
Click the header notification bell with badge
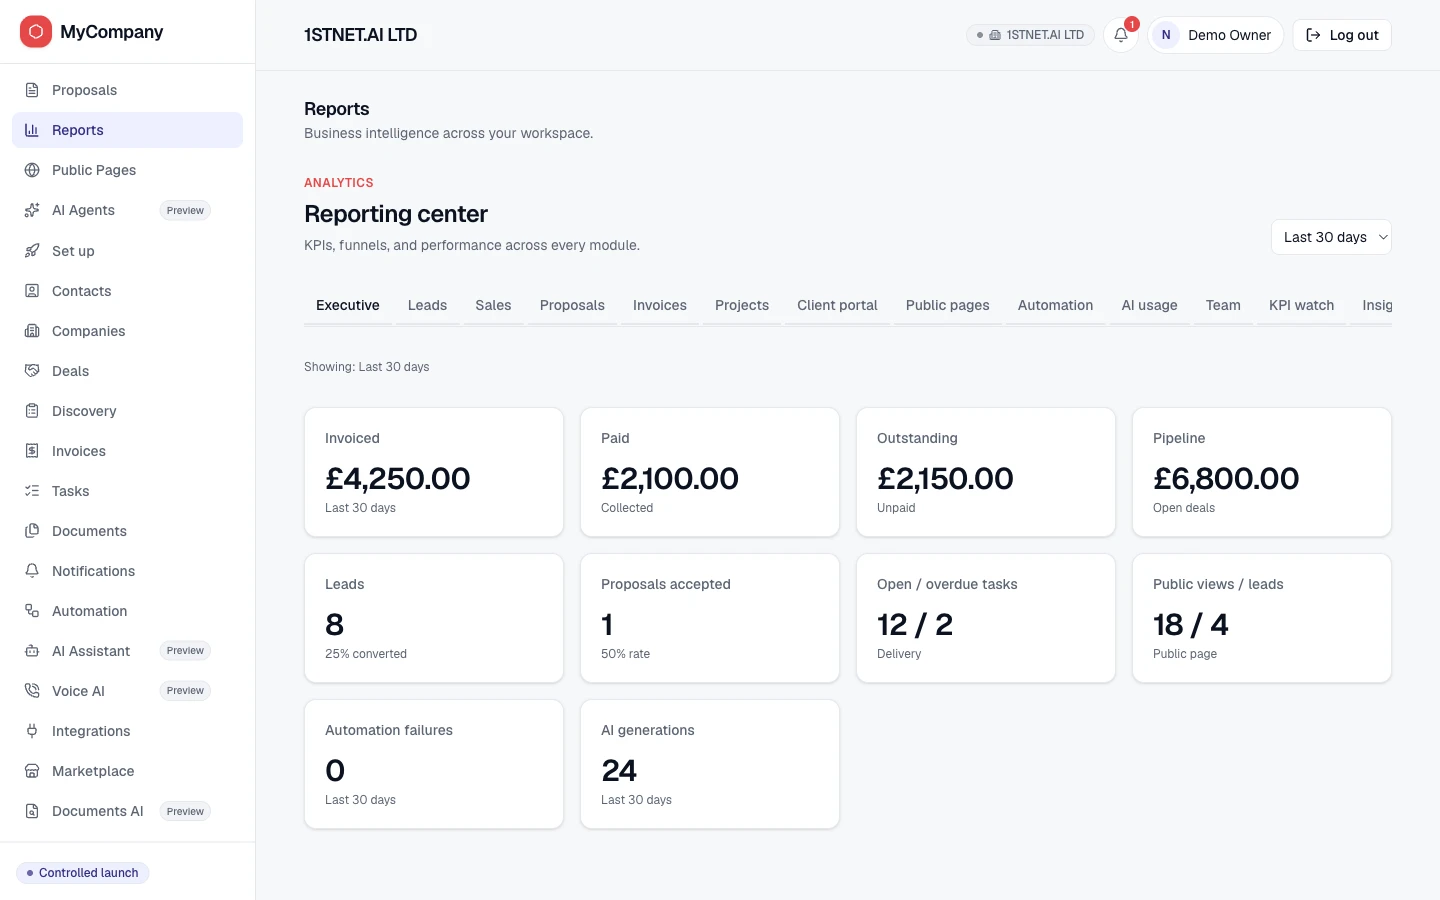(x=1121, y=35)
